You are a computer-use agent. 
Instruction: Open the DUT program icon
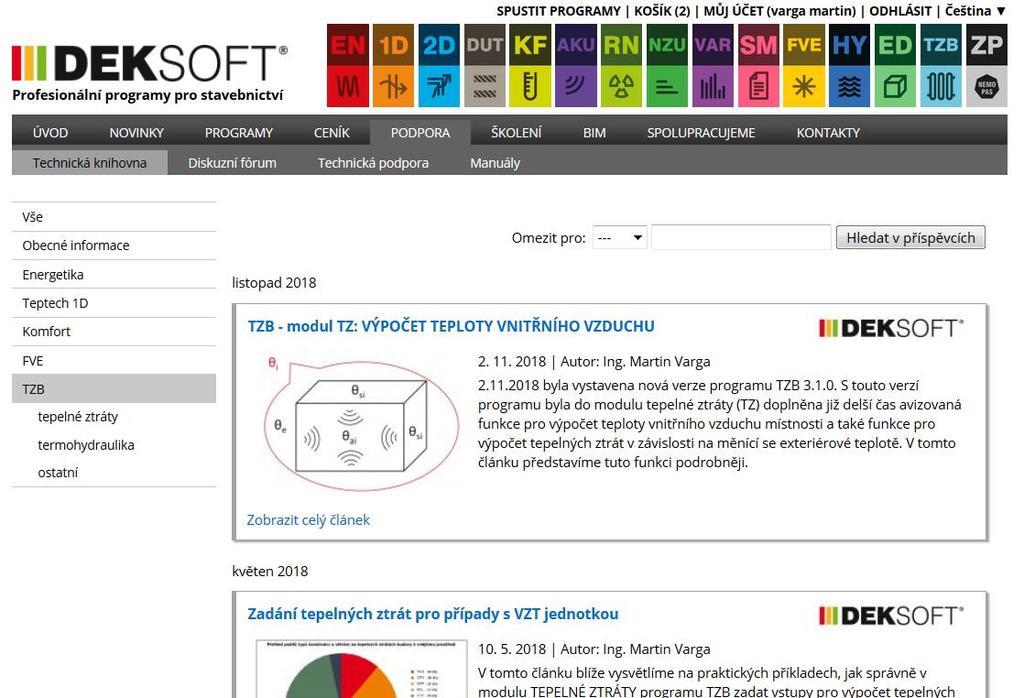[x=485, y=65]
